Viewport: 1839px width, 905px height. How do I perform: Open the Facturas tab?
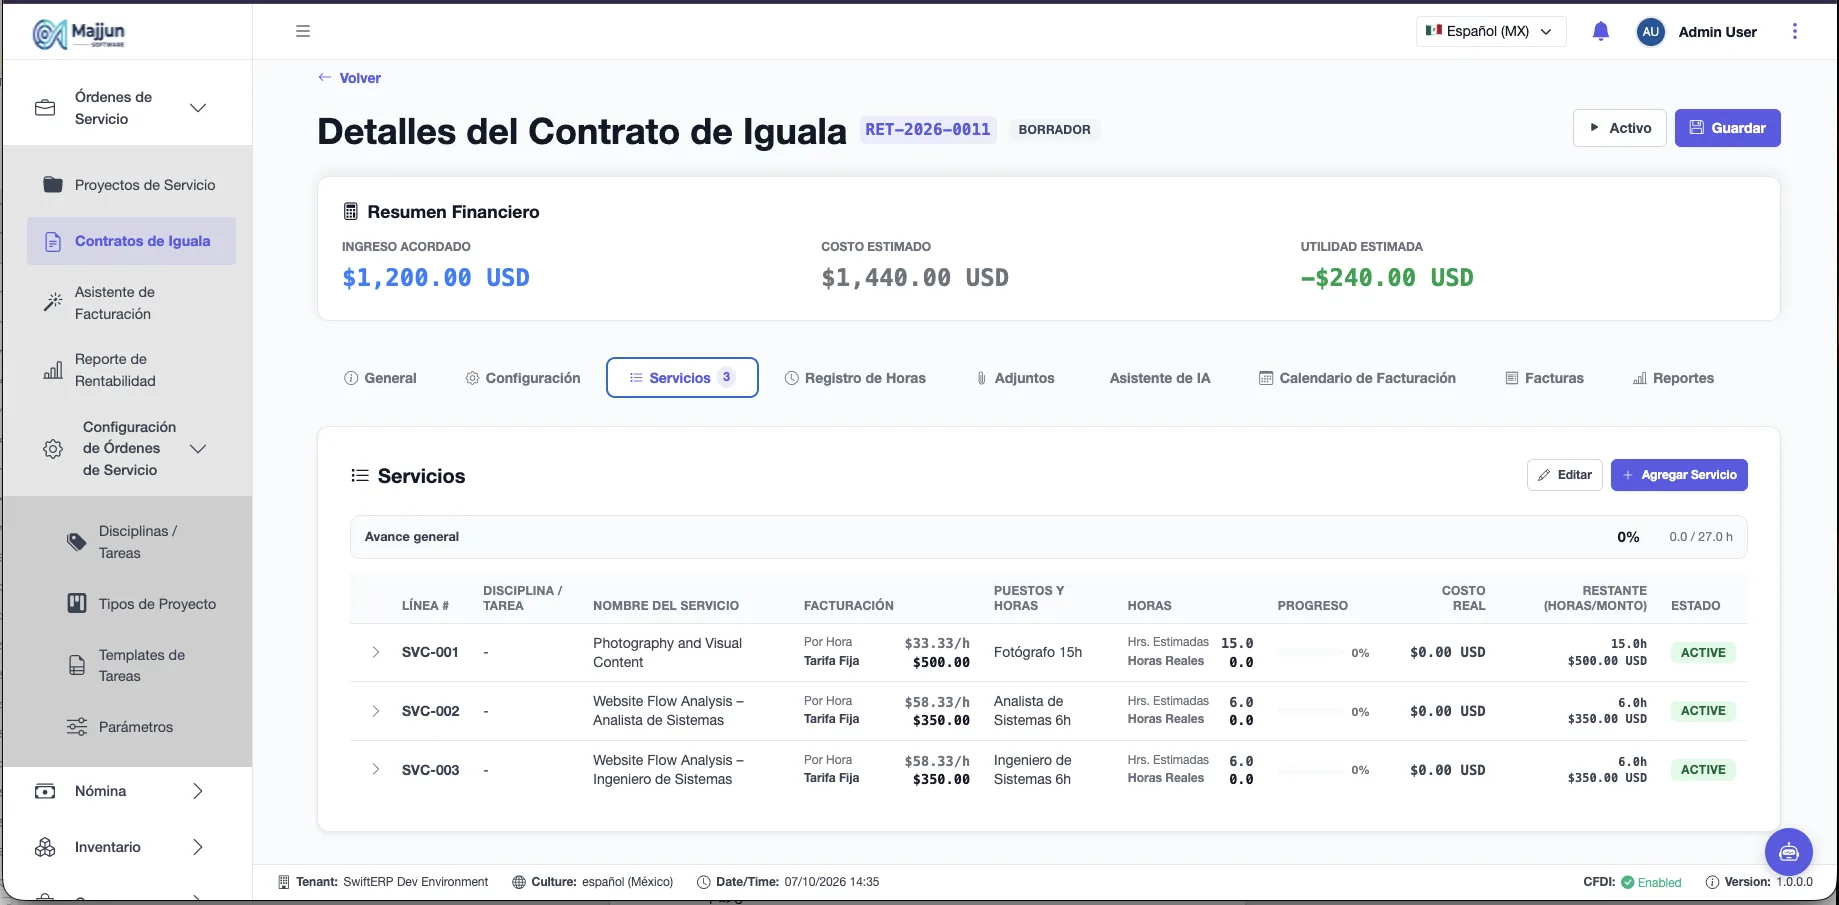coord(1545,378)
